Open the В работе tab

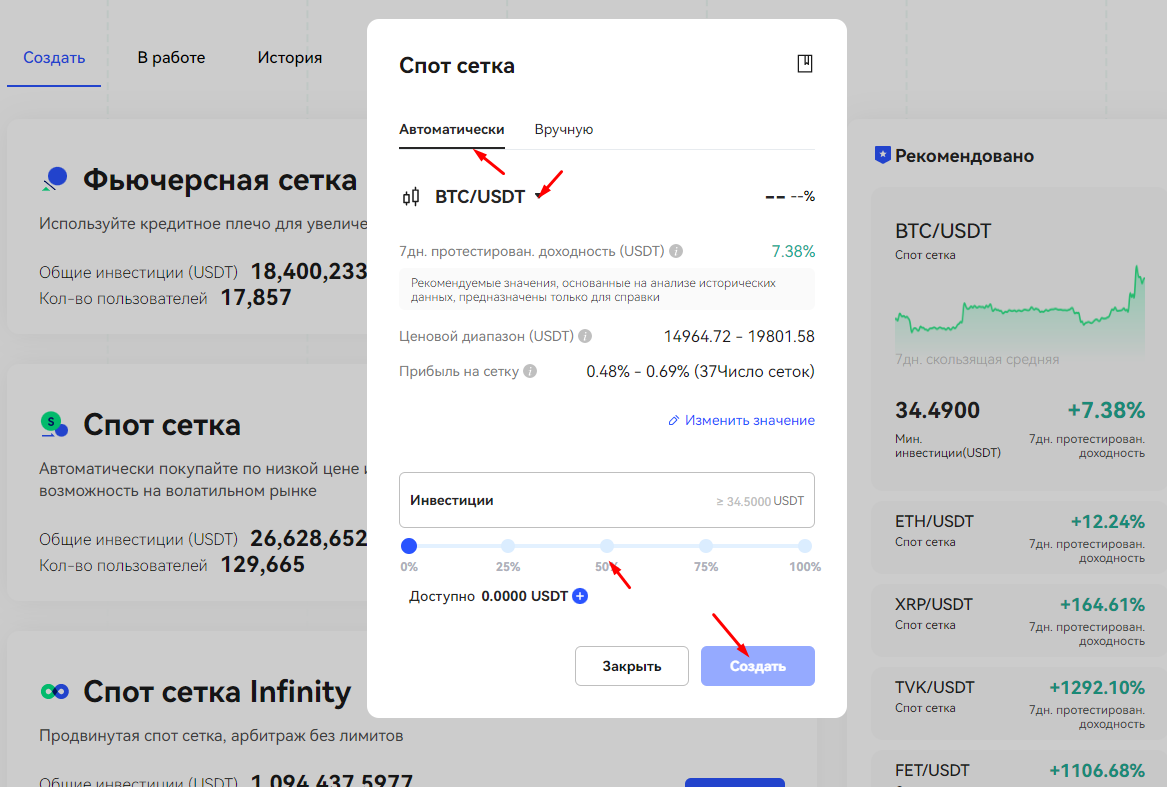[x=171, y=57]
